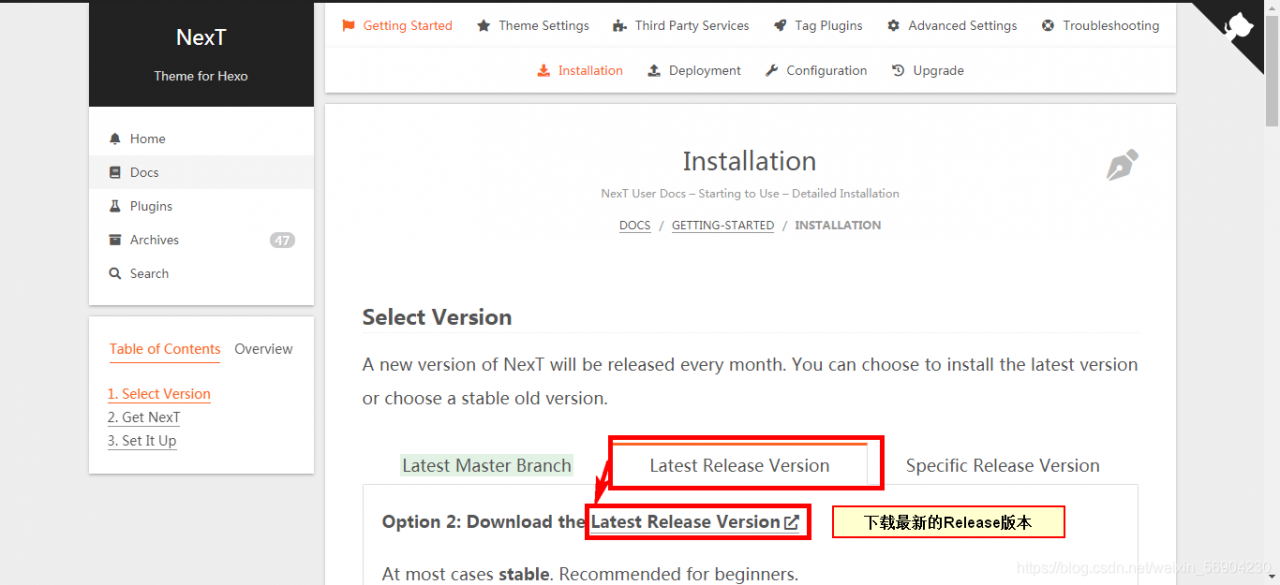The width and height of the screenshot is (1280, 585).
Task: Select the Latest Release Version tab
Action: (740, 465)
